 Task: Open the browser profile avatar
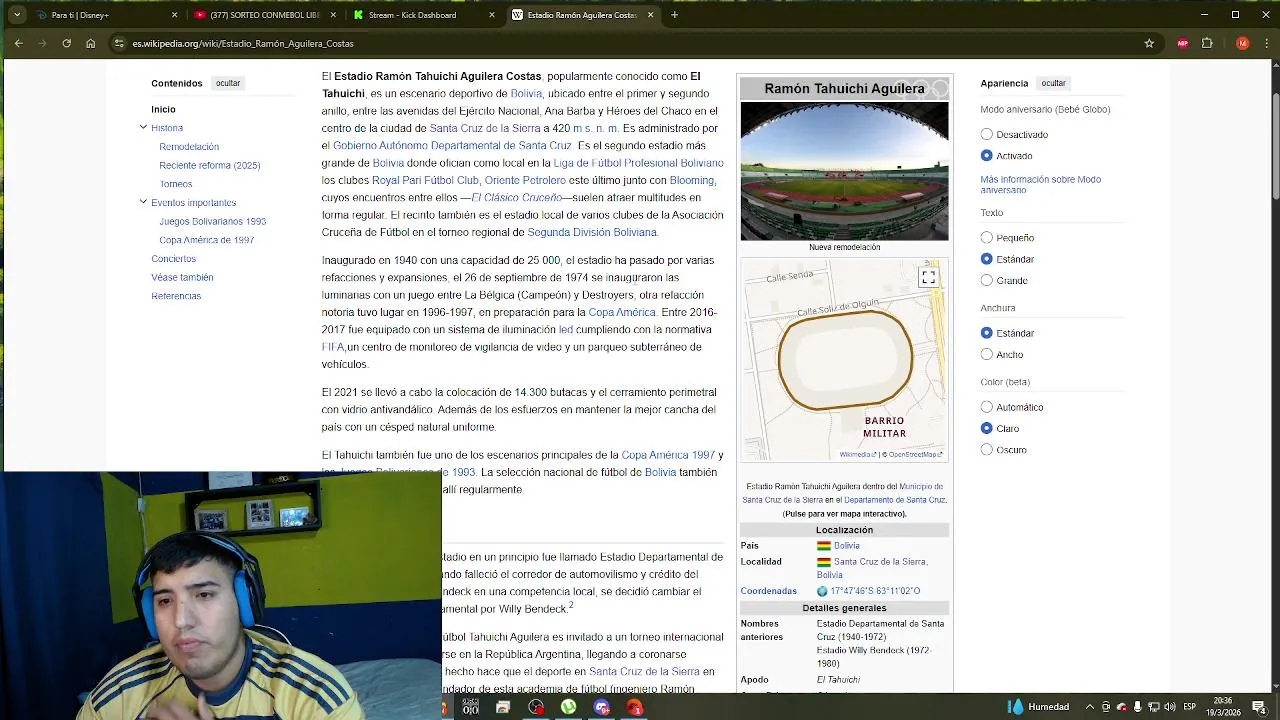click(x=1243, y=43)
